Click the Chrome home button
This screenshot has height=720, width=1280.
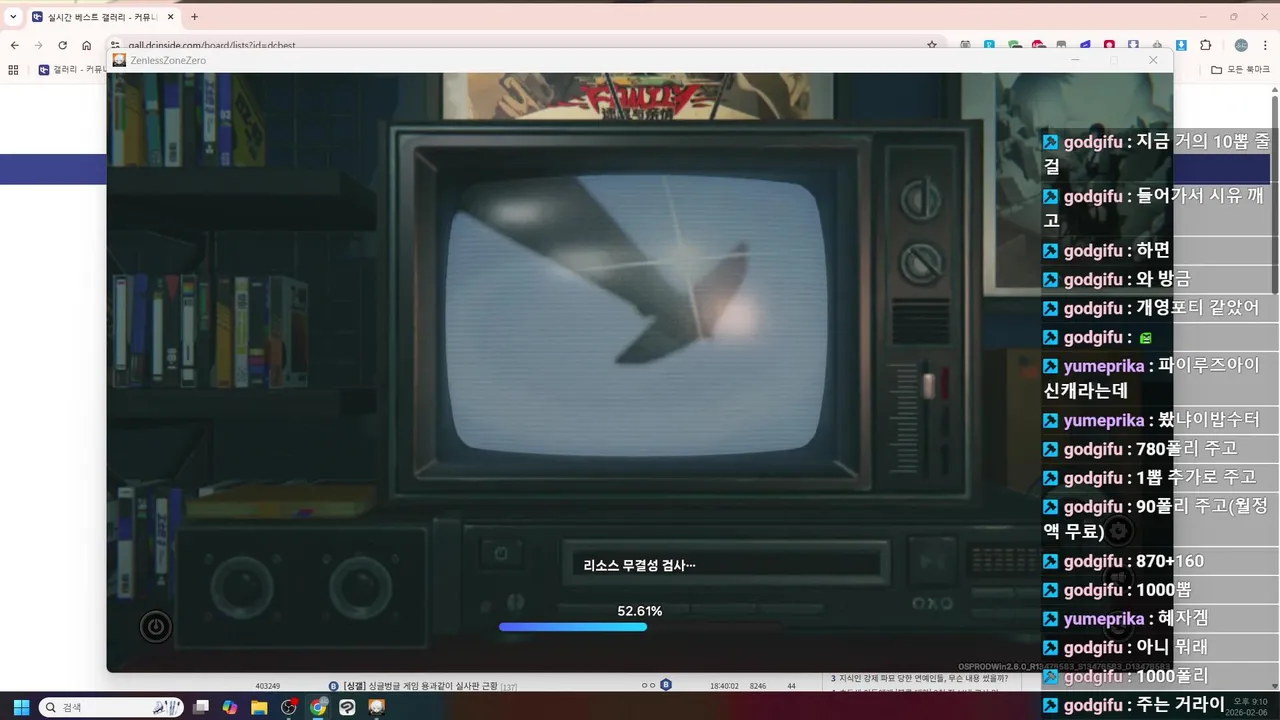click(x=87, y=45)
